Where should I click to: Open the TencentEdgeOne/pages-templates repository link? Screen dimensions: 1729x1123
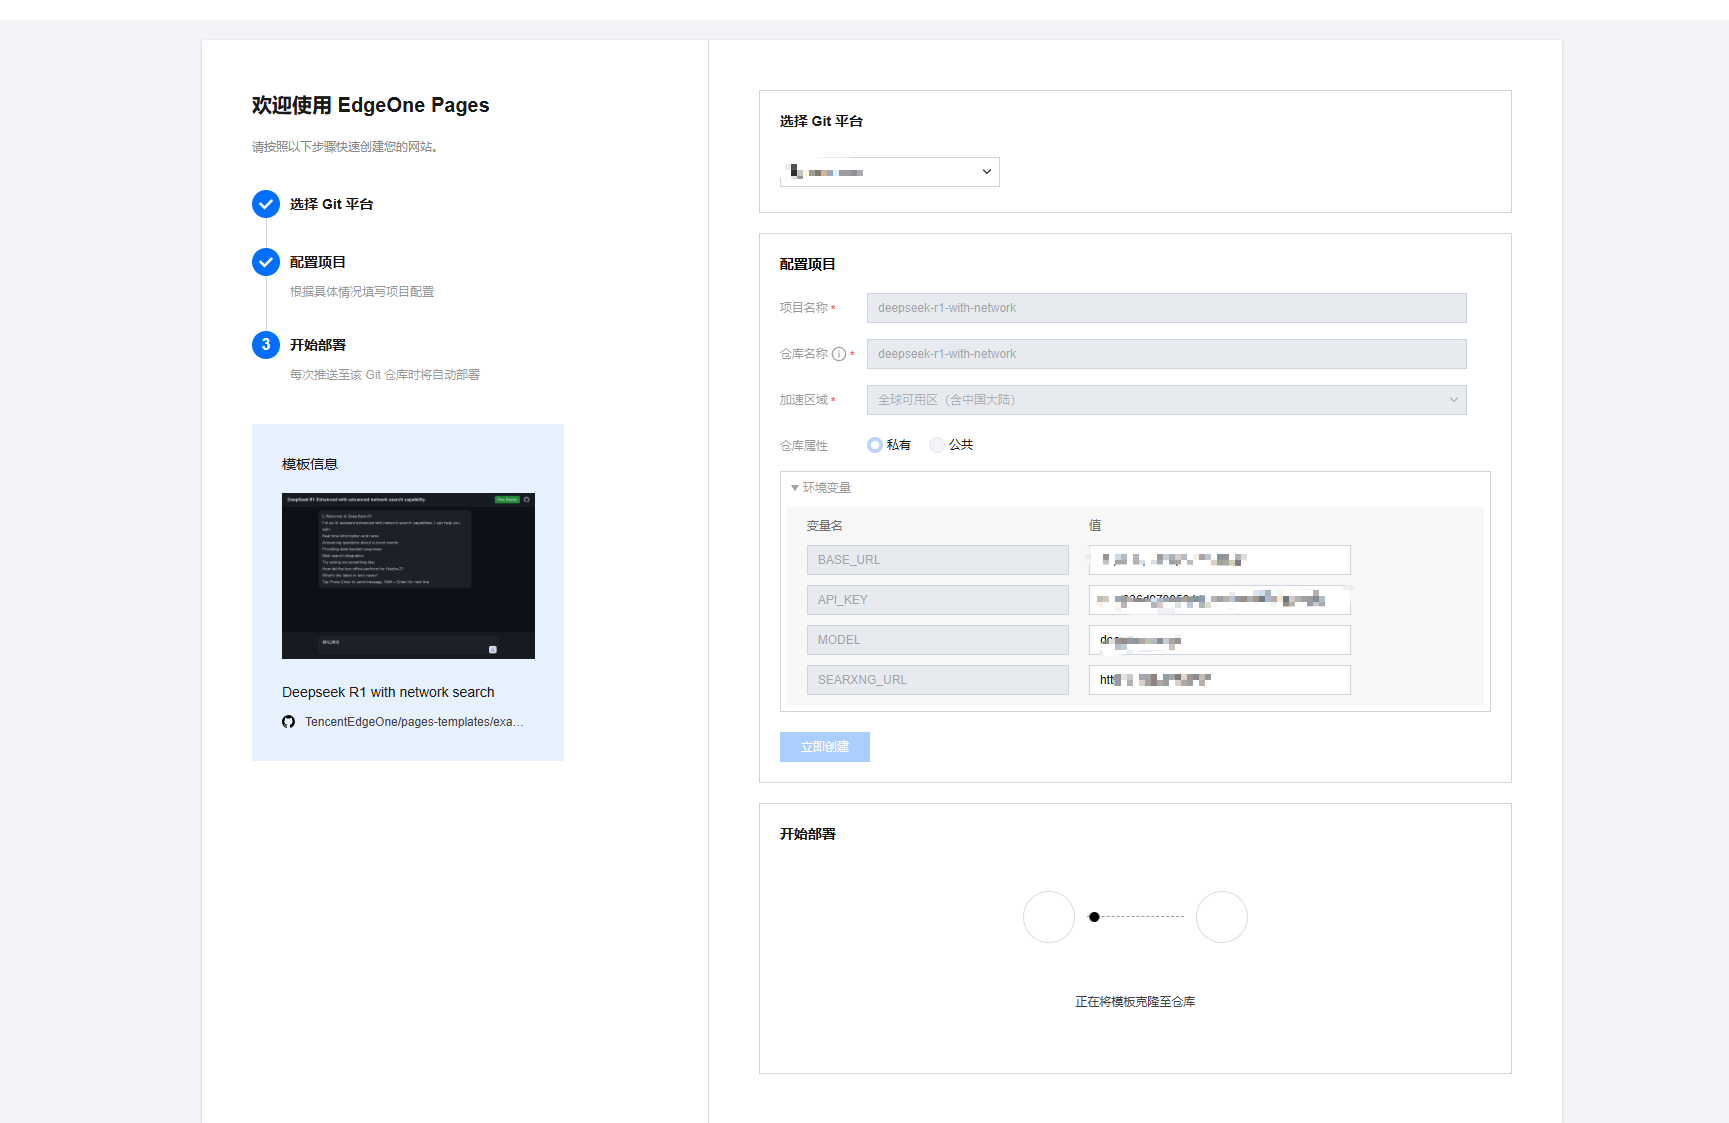(414, 722)
